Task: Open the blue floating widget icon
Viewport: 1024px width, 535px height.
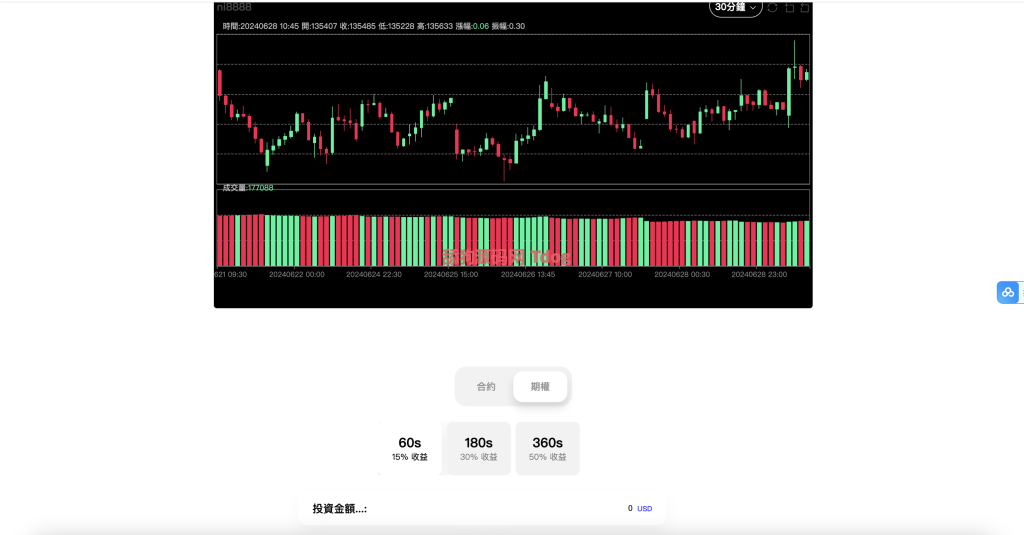Action: tap(1007, 292)
